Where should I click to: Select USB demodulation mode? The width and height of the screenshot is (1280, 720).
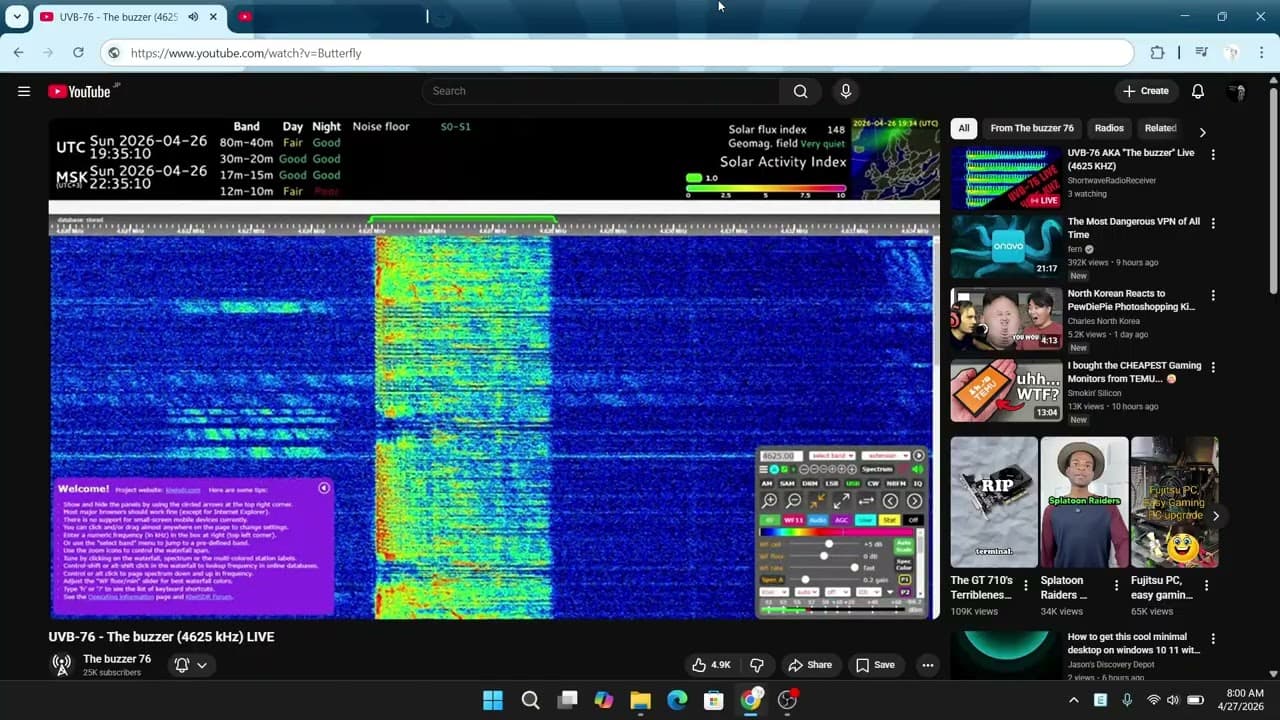(x=852, y=484)
